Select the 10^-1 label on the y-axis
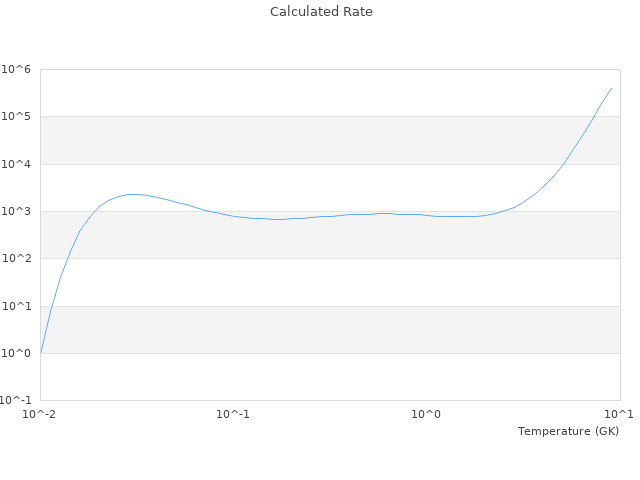Viewport: 640px width, 480px height. click(x=15, y=401)
